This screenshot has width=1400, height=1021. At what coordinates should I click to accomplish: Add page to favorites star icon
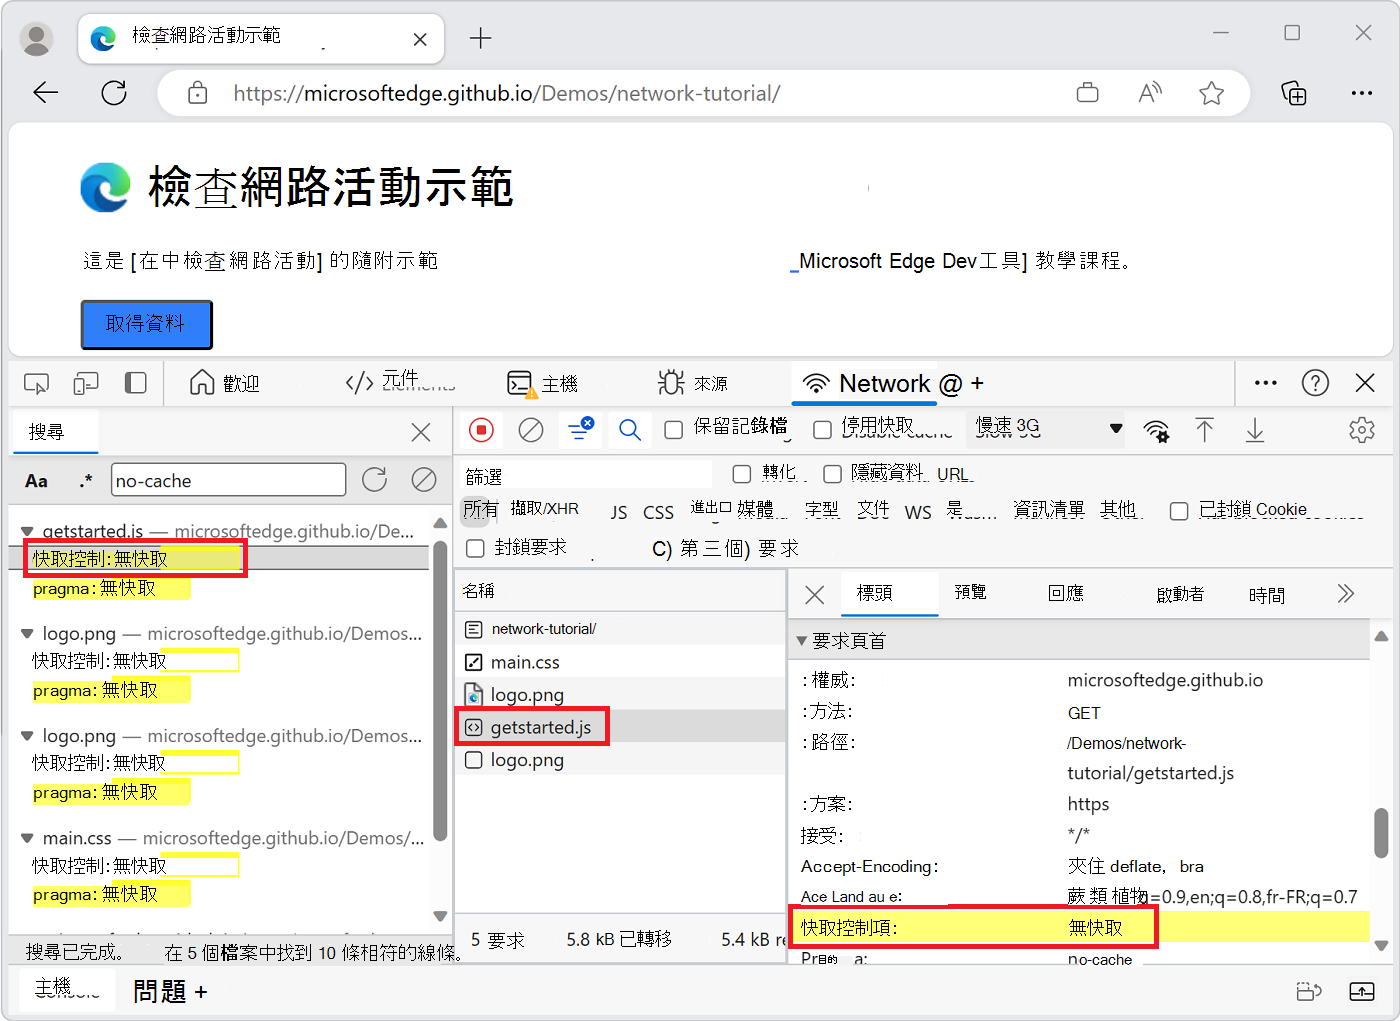(1211, 93)
